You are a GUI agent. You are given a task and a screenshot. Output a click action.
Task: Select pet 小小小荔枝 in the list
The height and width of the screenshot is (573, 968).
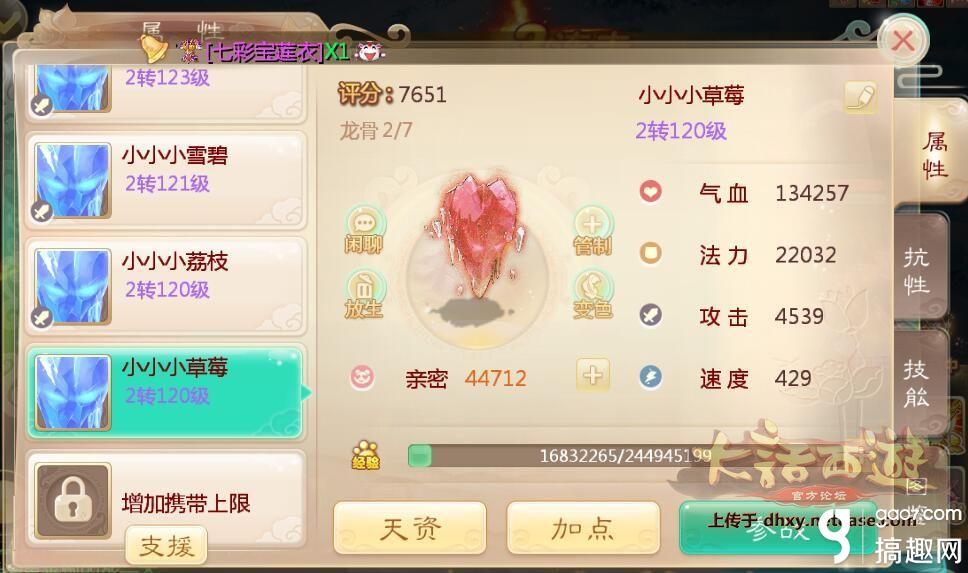[x=165, y=286]
